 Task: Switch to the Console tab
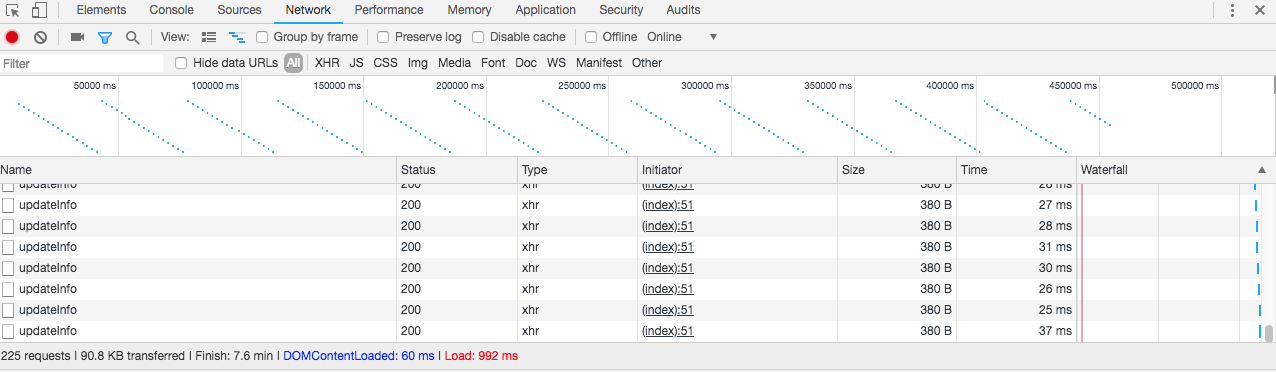pos(172,10)
